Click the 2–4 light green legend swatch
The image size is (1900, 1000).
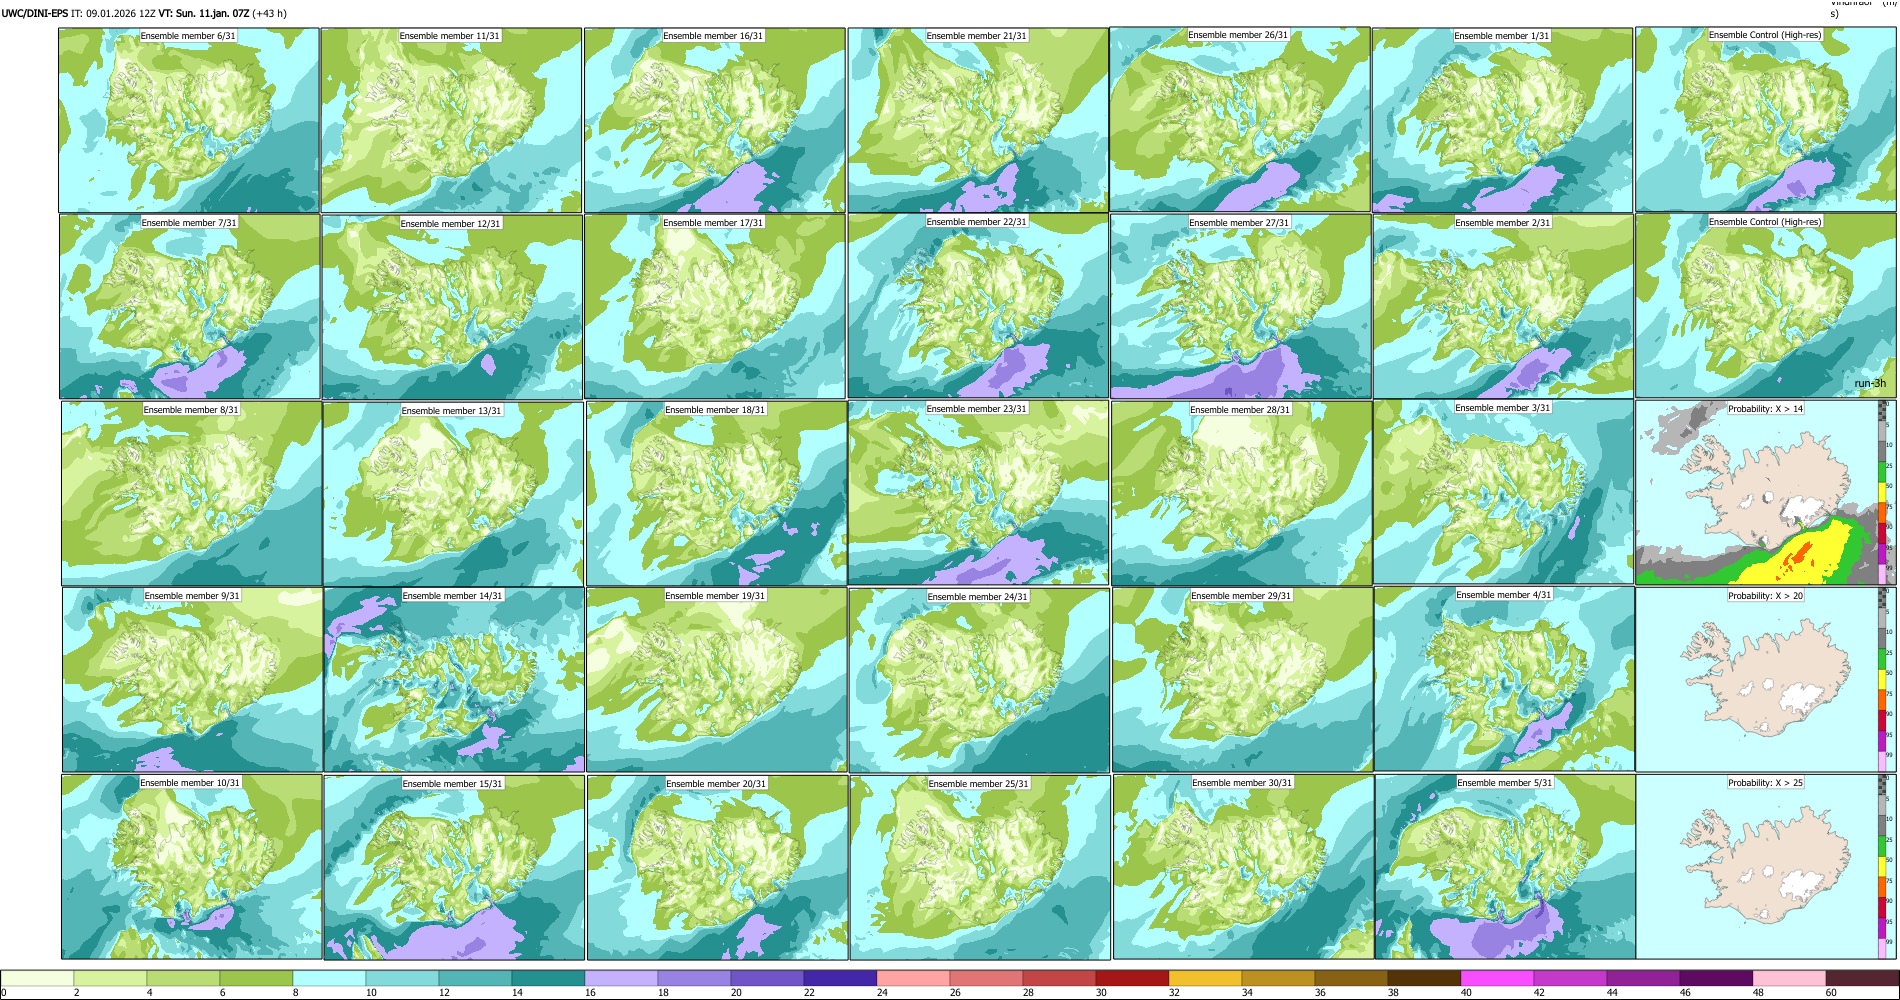(110, 978)
